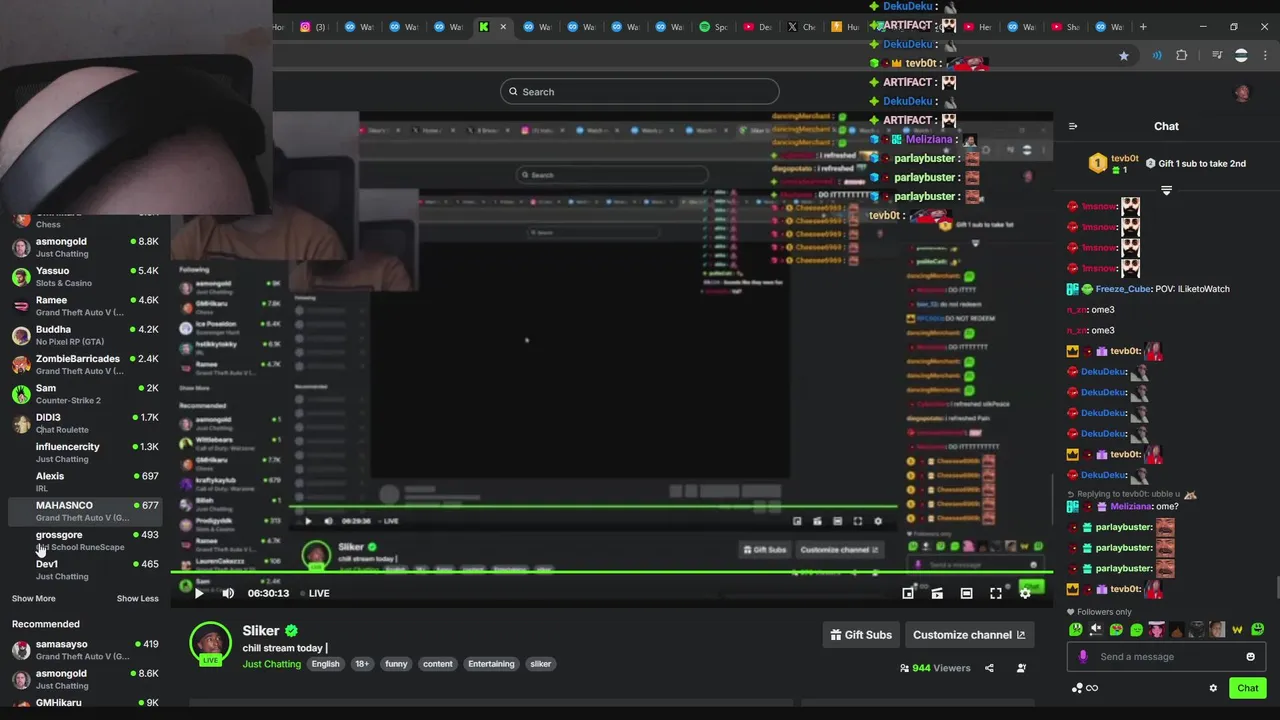Click the Gift Subs button
The width and height of the screenshot is (1280, 720).
861,635
